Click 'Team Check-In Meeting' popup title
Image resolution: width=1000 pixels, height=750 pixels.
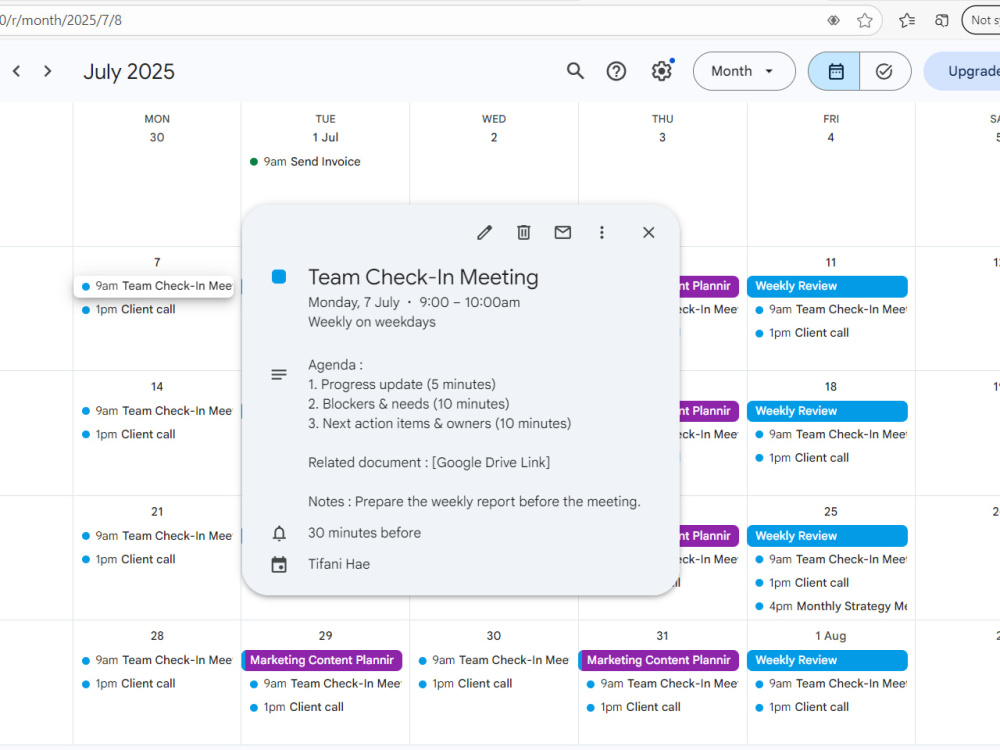[x=423, y=277]
